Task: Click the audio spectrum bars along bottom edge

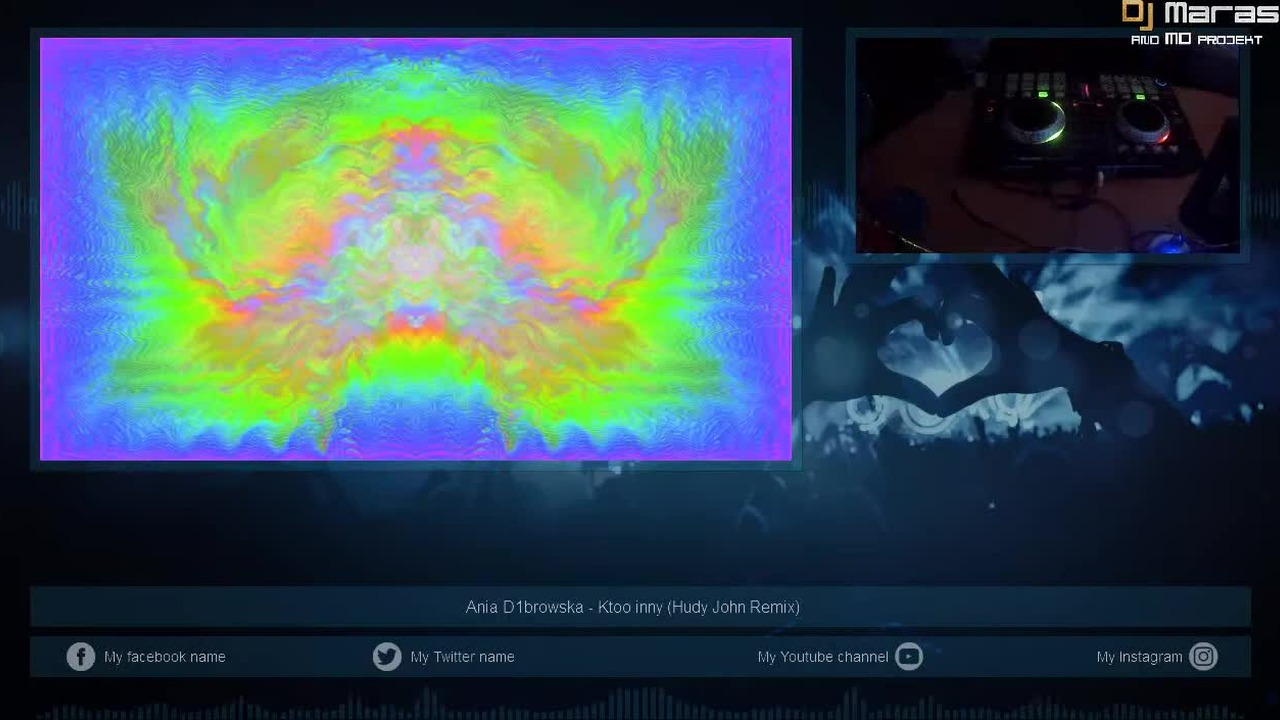Action: point(640,704)
